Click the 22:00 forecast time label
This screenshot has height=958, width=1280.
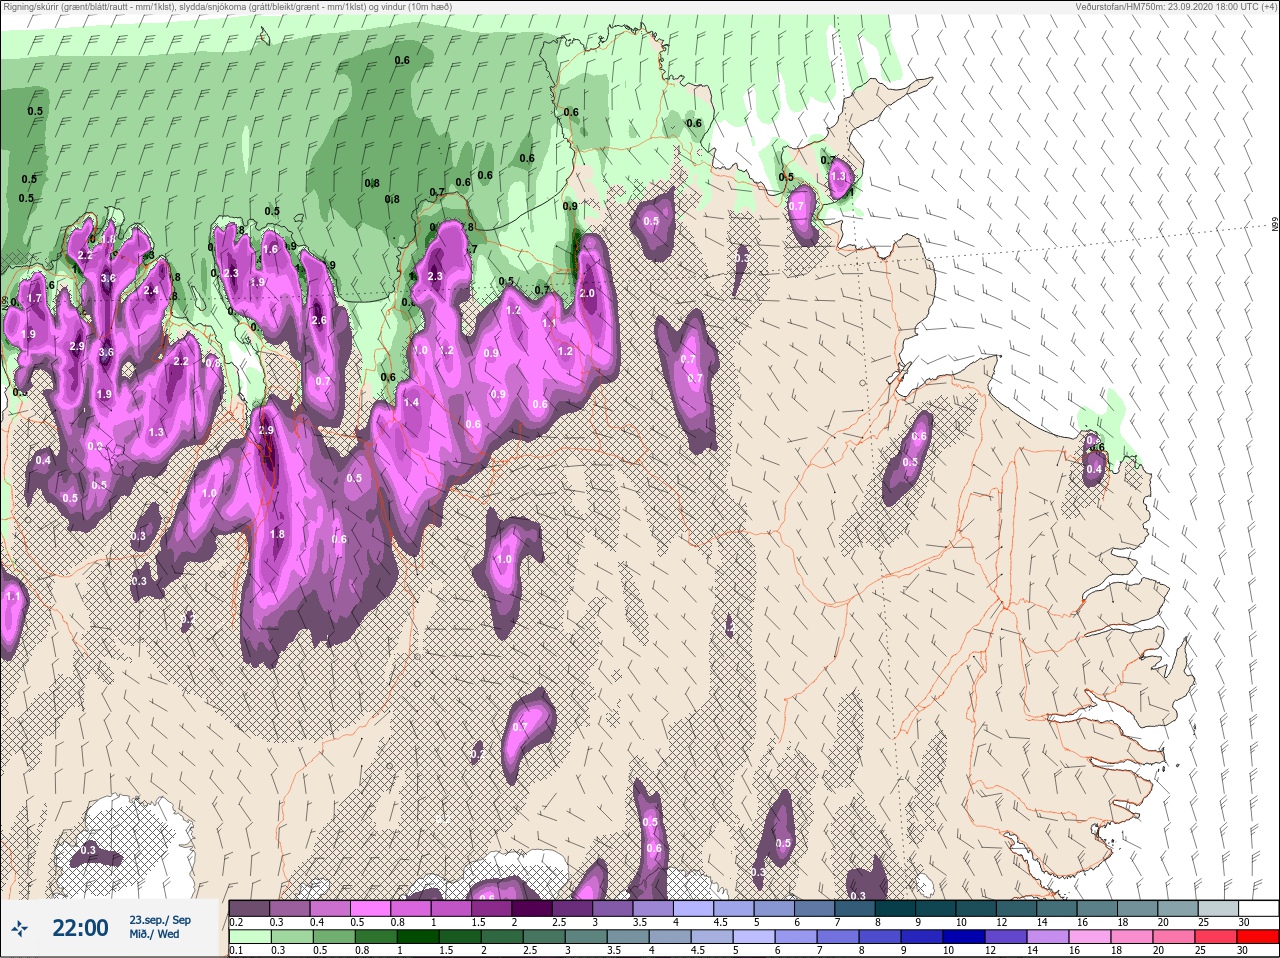[80, 928]
